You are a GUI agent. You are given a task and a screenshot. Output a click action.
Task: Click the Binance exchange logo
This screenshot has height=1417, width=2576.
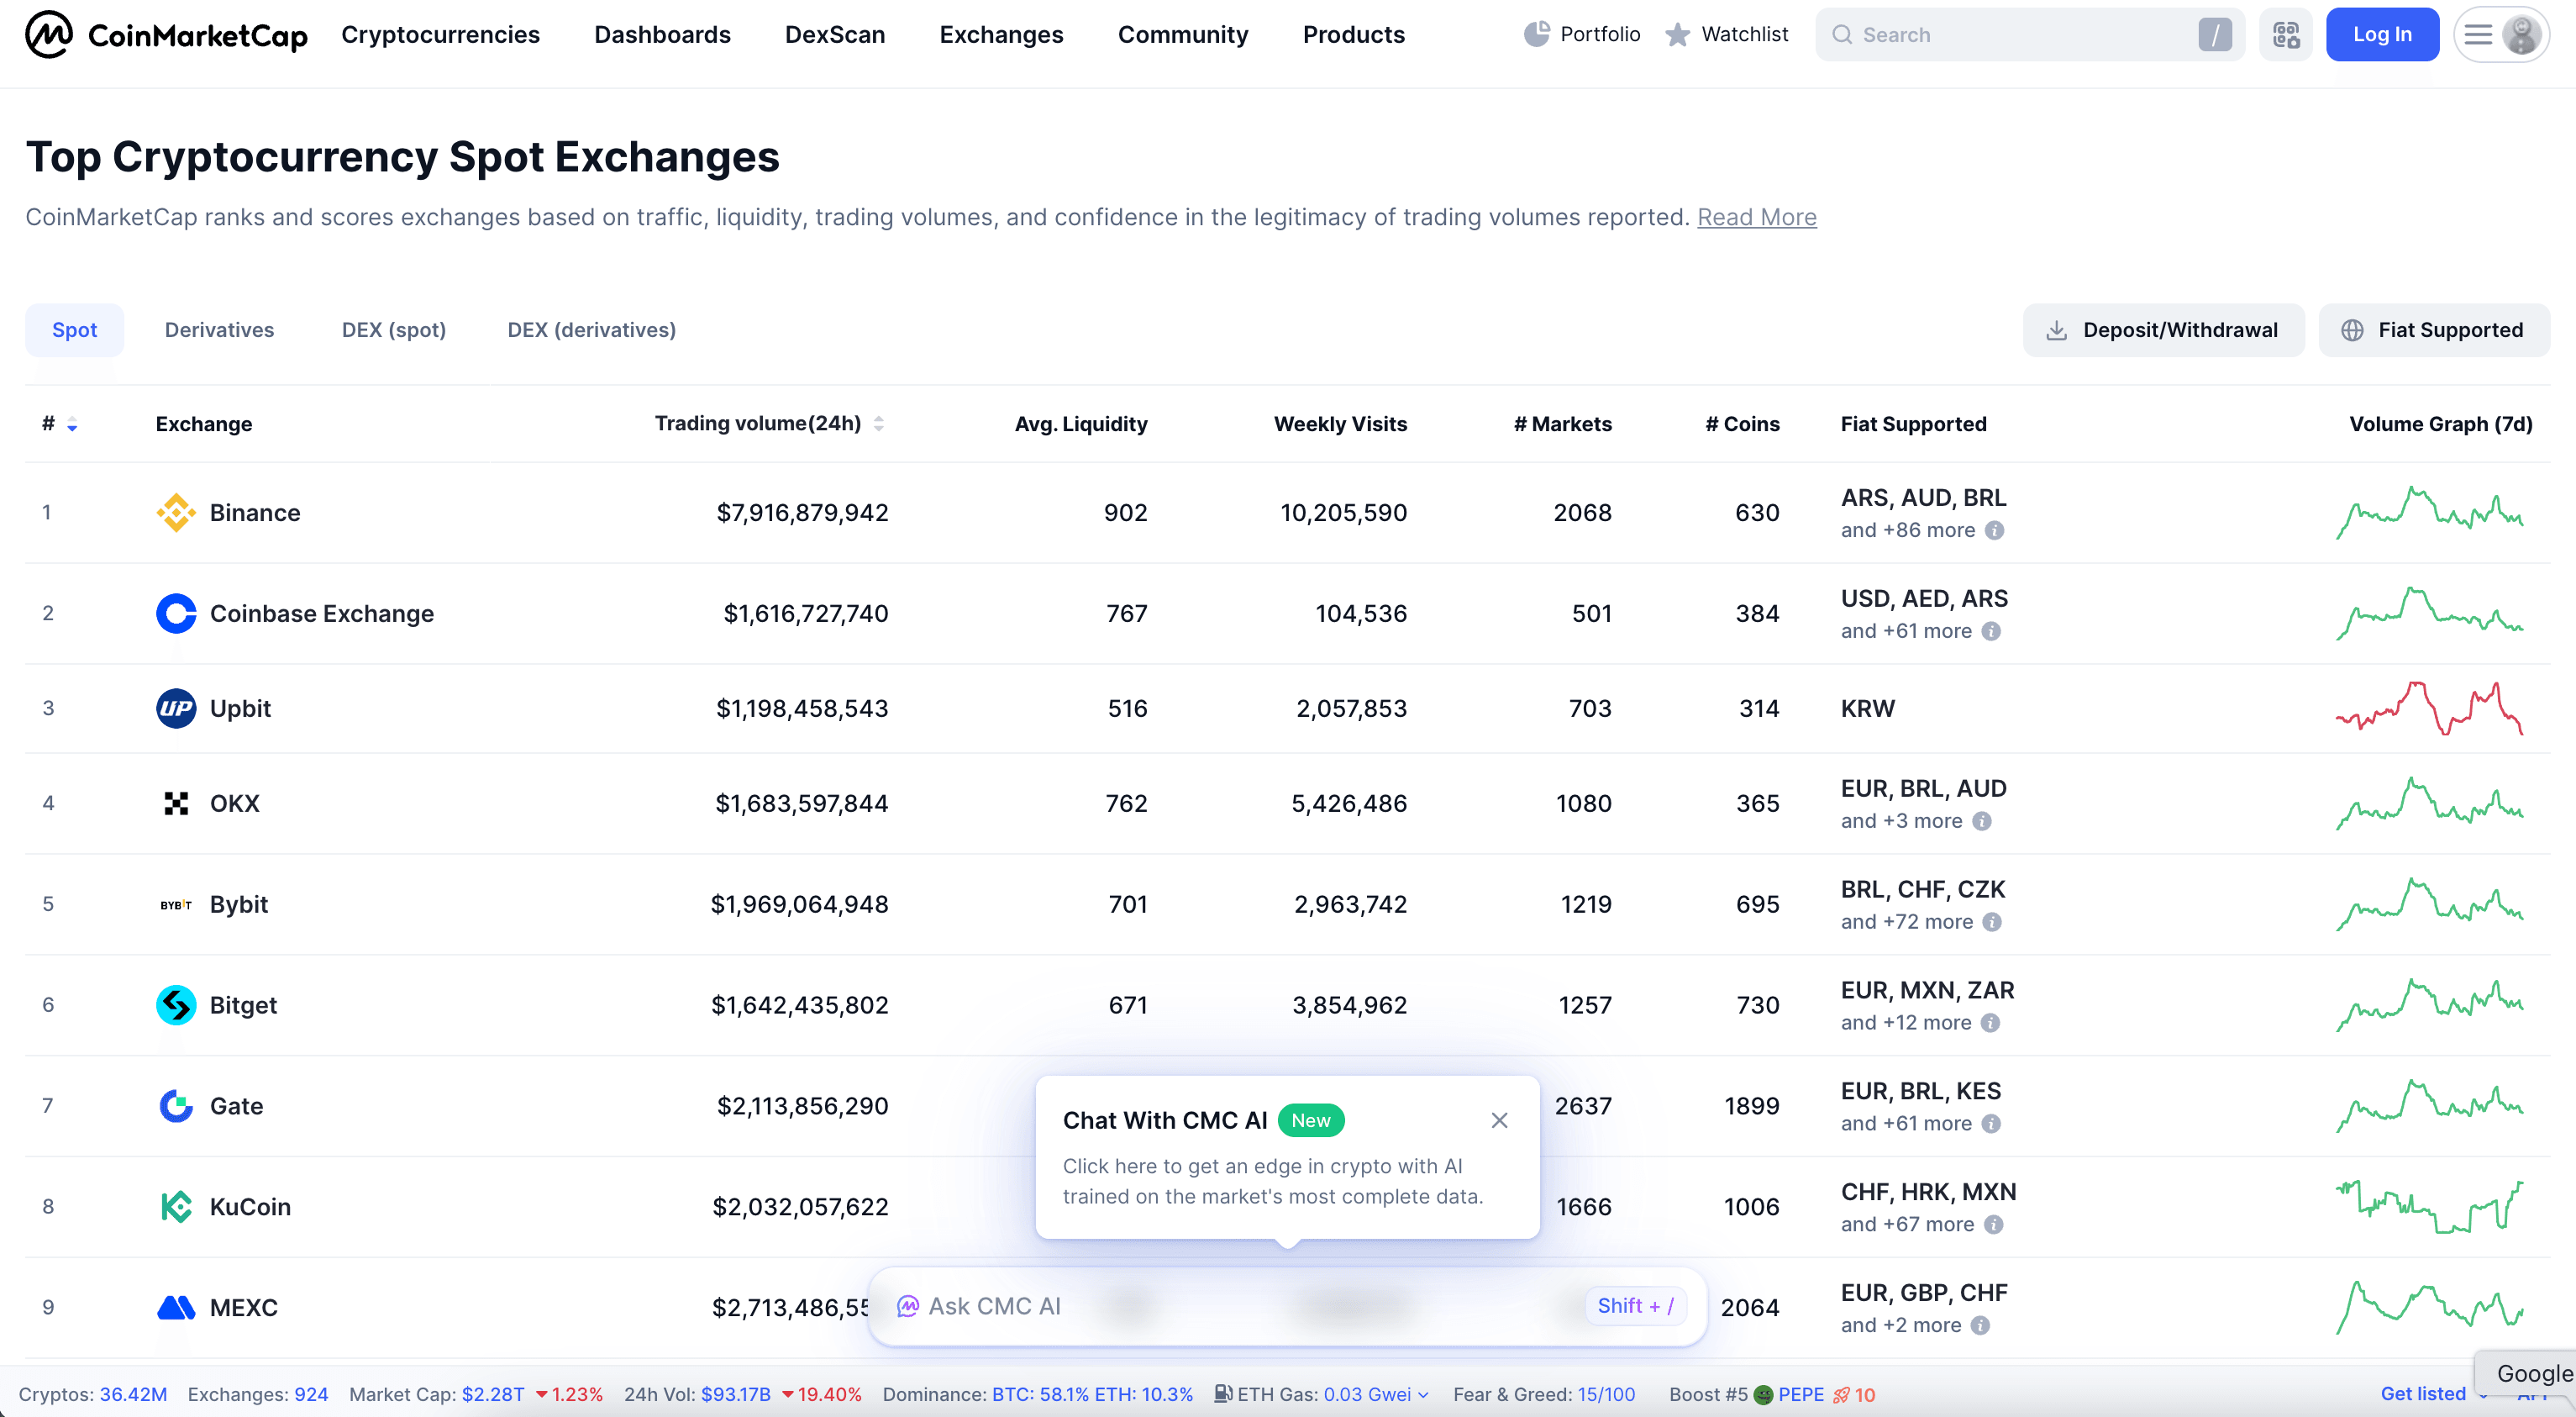[x=176, y=512]
